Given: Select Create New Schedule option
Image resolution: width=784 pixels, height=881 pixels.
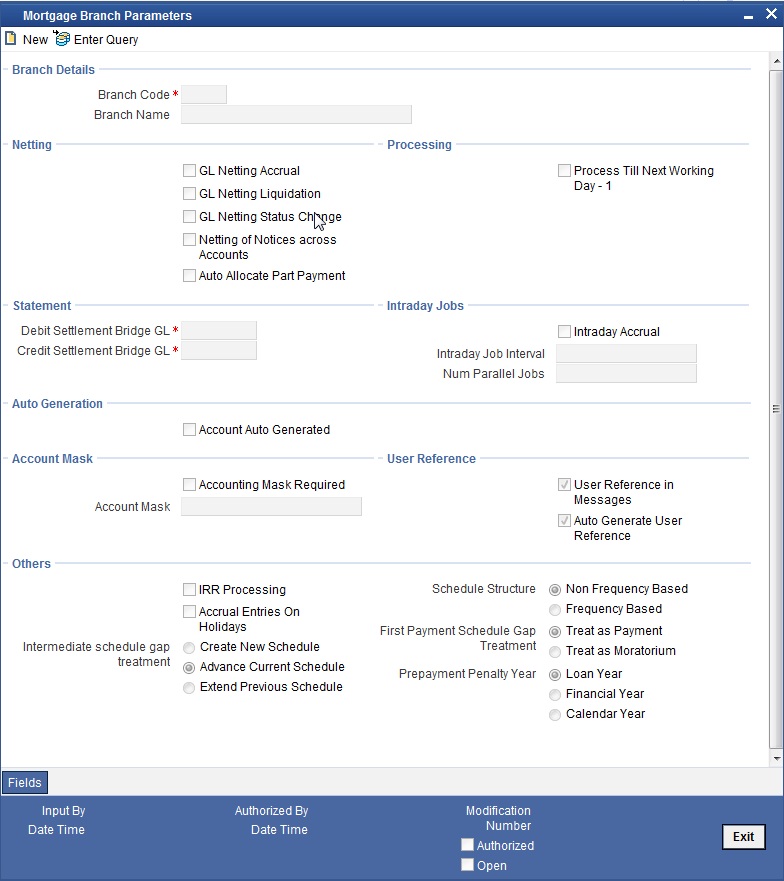Looking at the screenshot, I should pyautogui.click(x=189, y=648).
